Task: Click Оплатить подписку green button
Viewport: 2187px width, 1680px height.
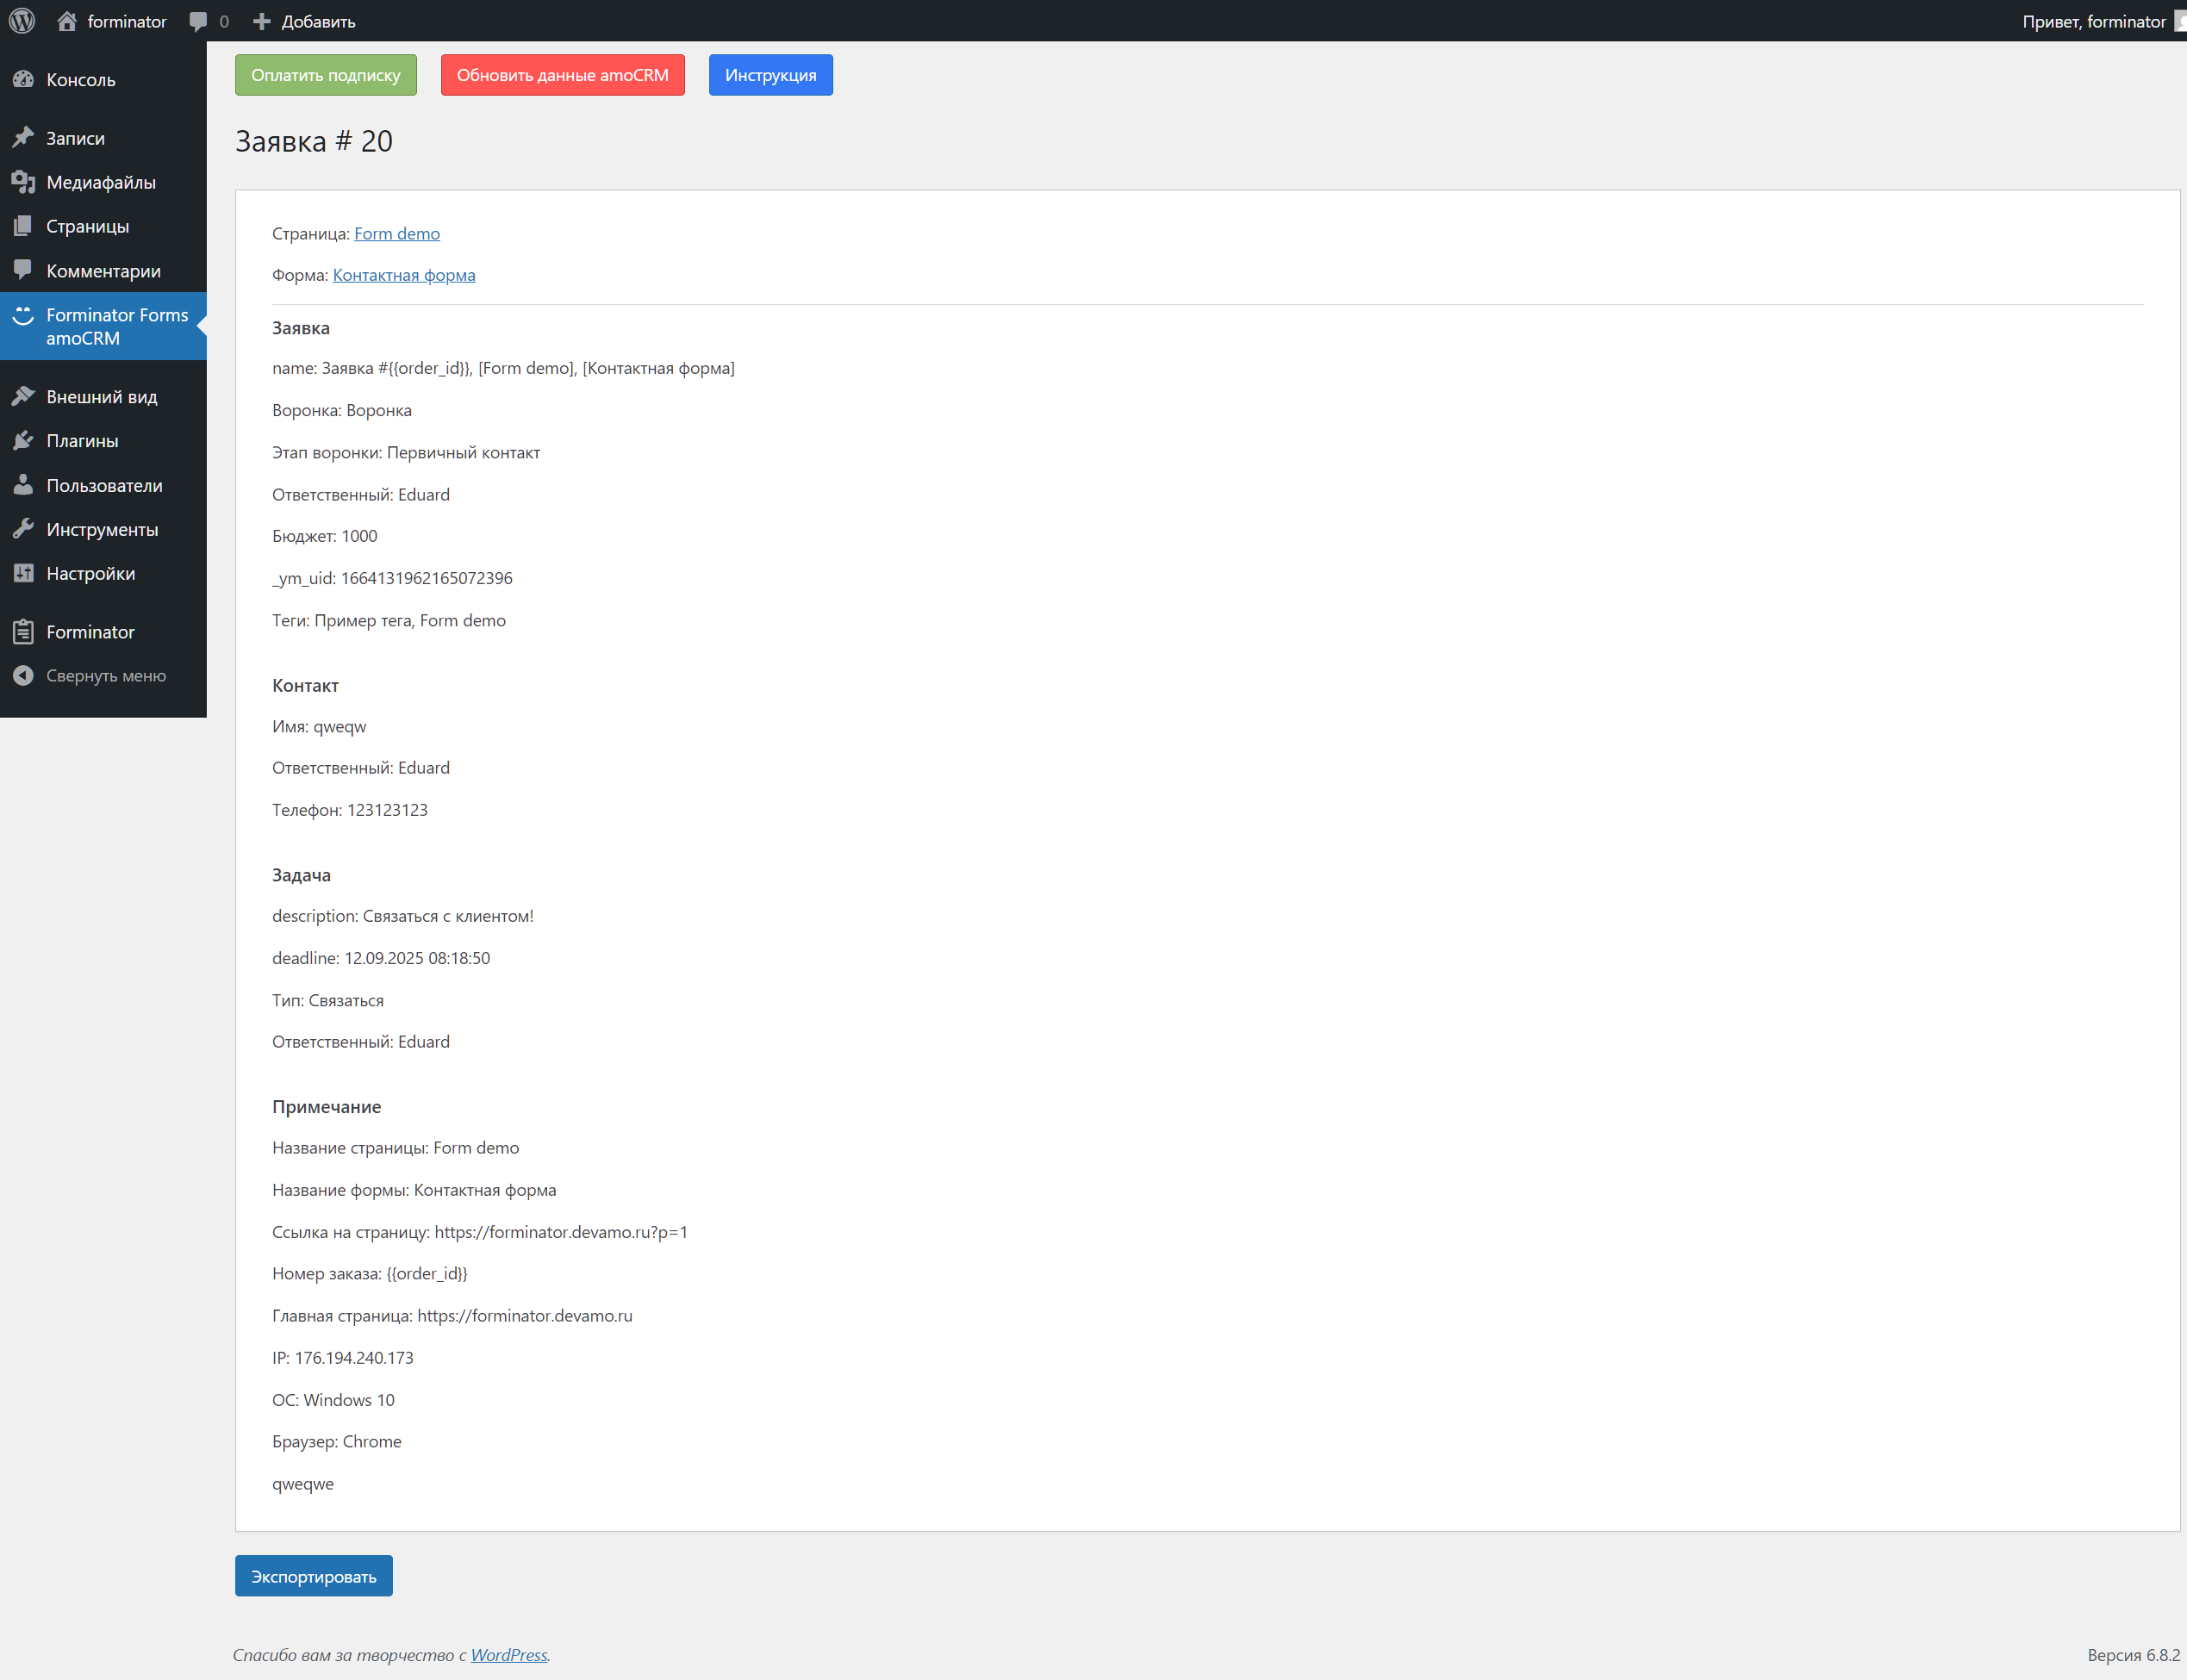Action: [x=326, y=75]
